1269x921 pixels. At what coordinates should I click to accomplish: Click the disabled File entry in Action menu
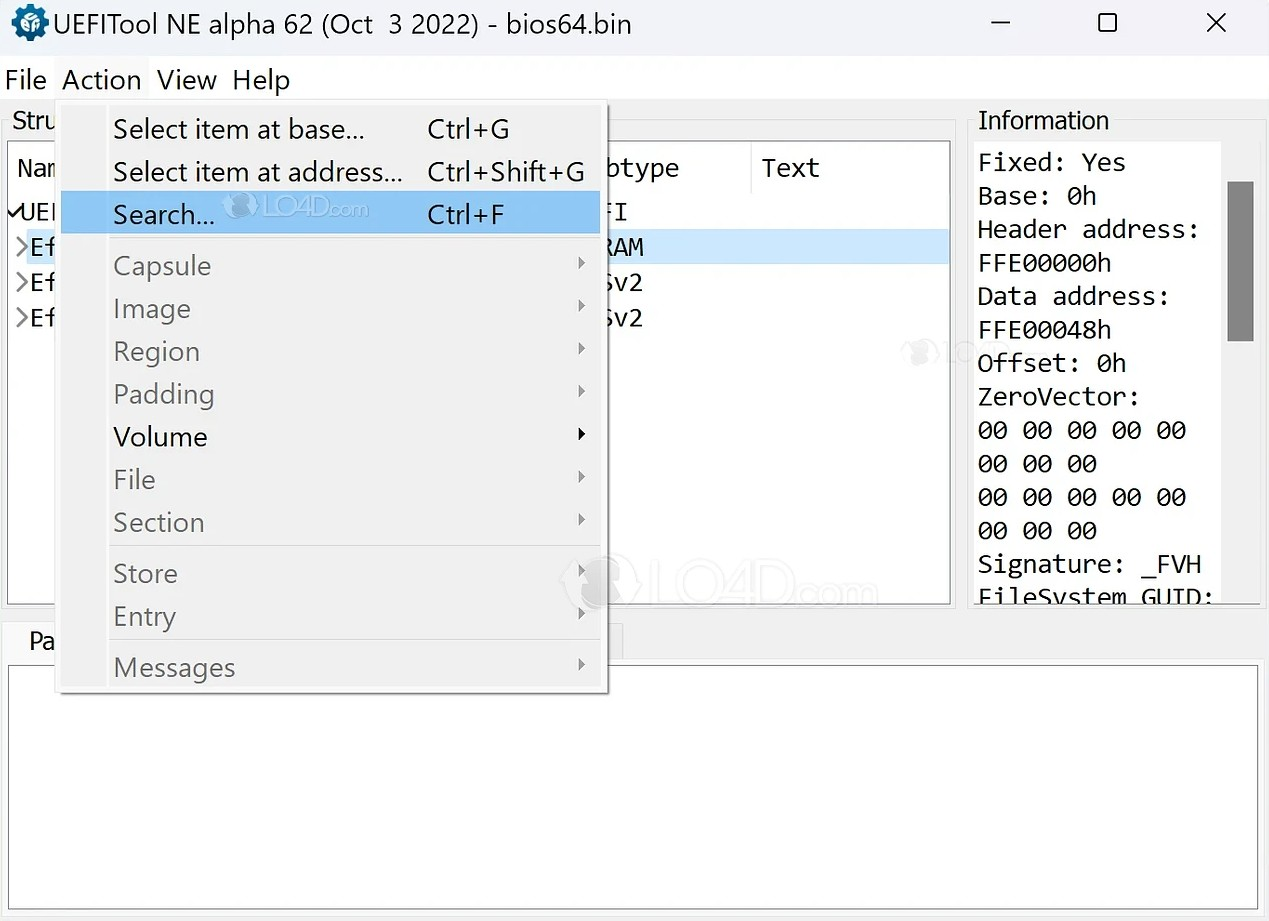tap(330, 480)
